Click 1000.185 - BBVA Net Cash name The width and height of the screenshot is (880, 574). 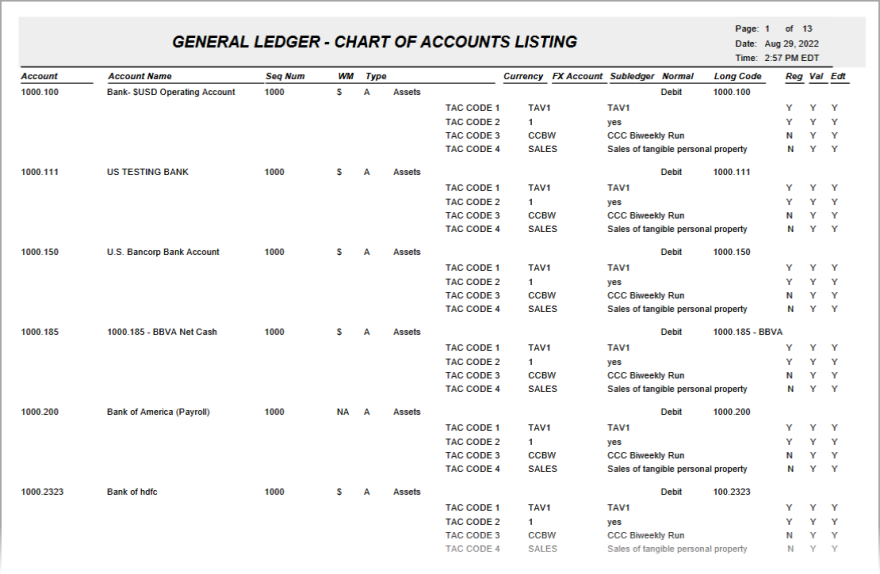[162, 332]
